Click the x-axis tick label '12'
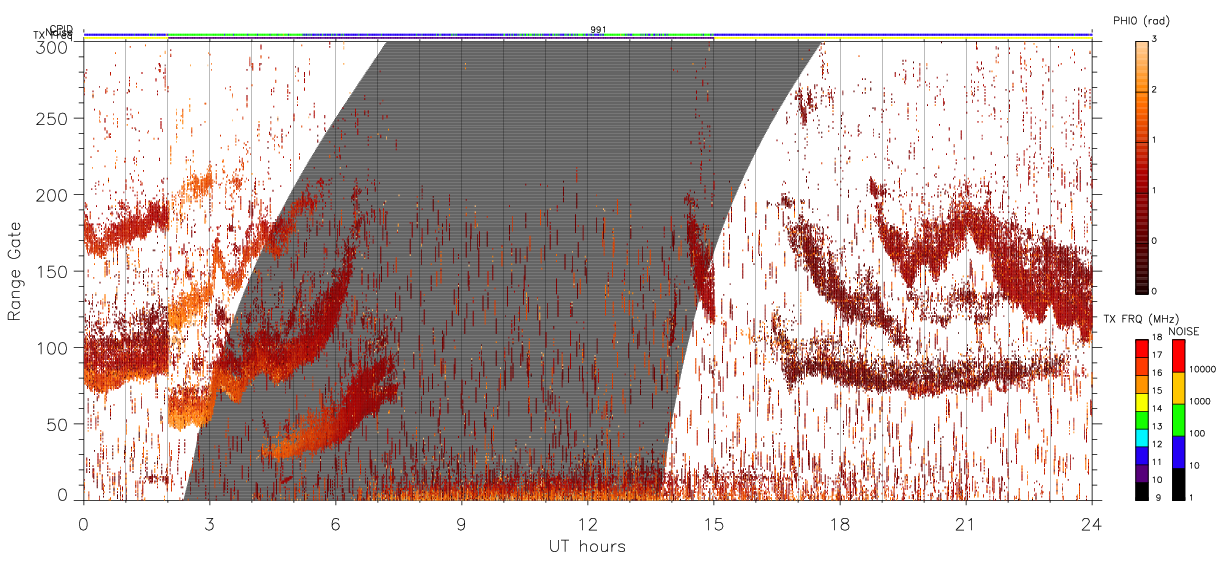The image size is (1228, 567). (x=587, y=524)
